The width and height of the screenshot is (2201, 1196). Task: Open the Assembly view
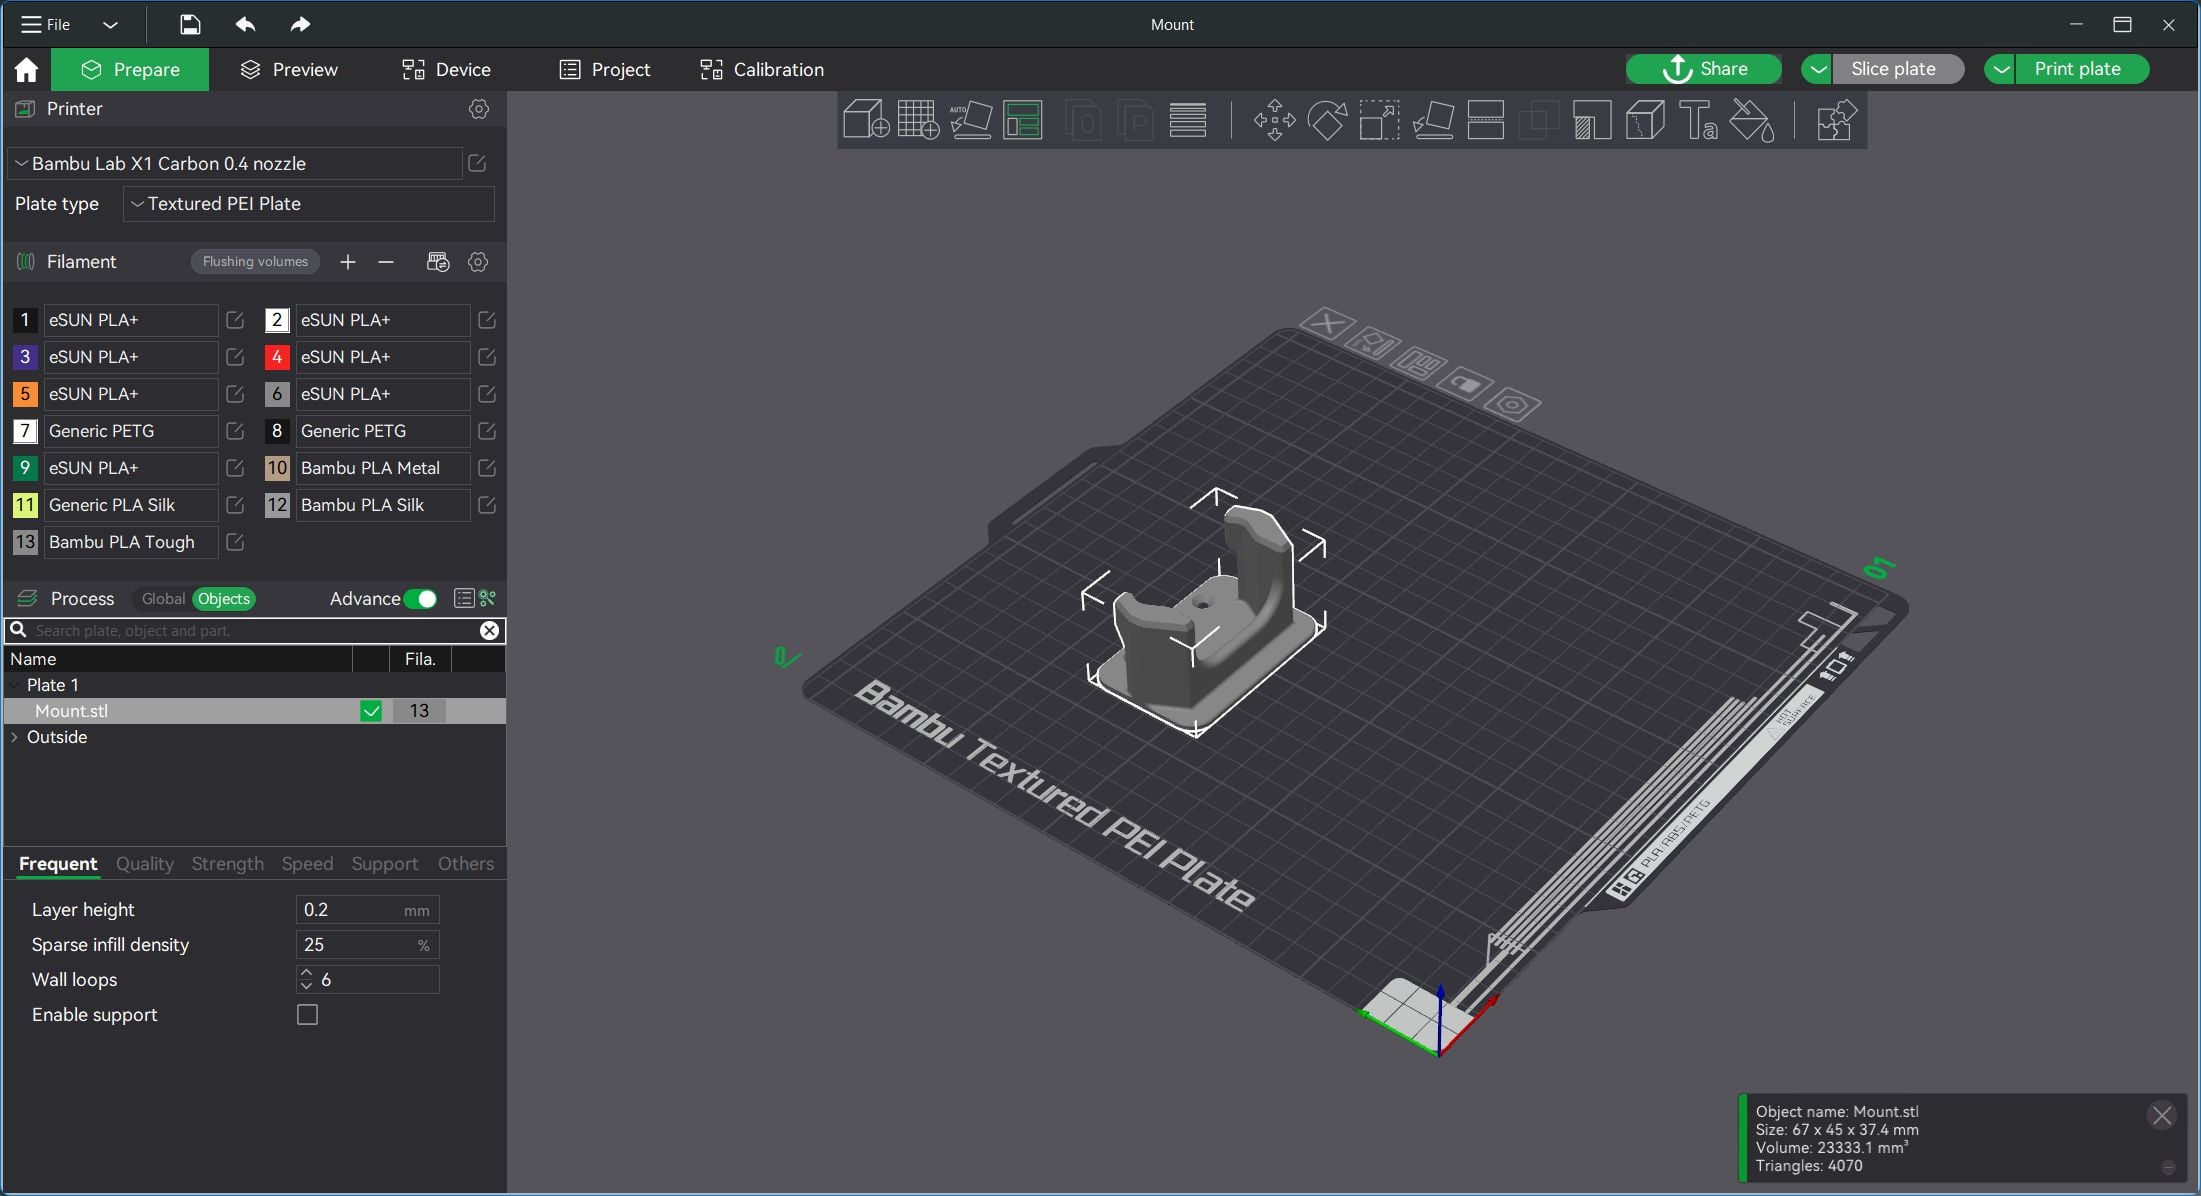coord(1836,120)
